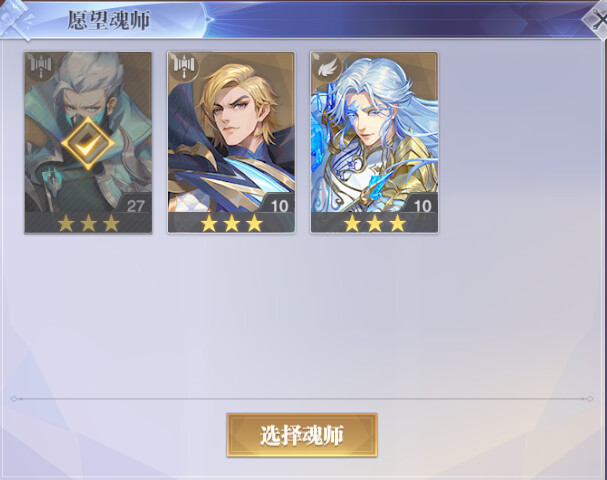Click the three-star rating bar on the gray-haired card
607x480 pixels.
click(88, 223)
